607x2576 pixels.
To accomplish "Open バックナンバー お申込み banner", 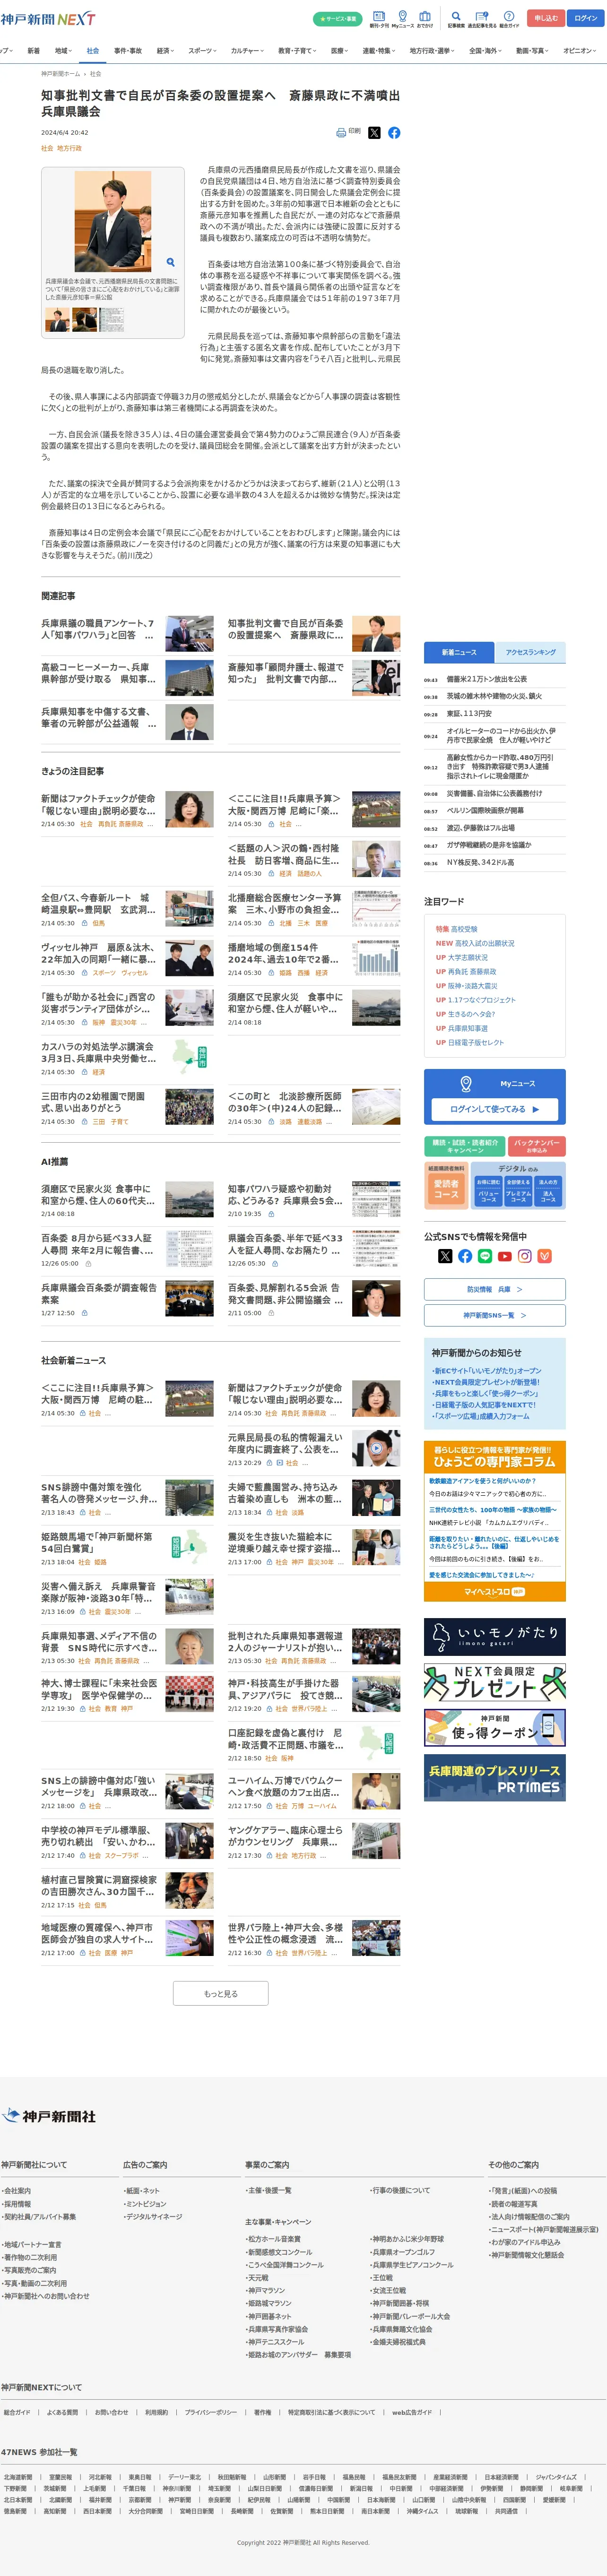I will [536, 1146].
